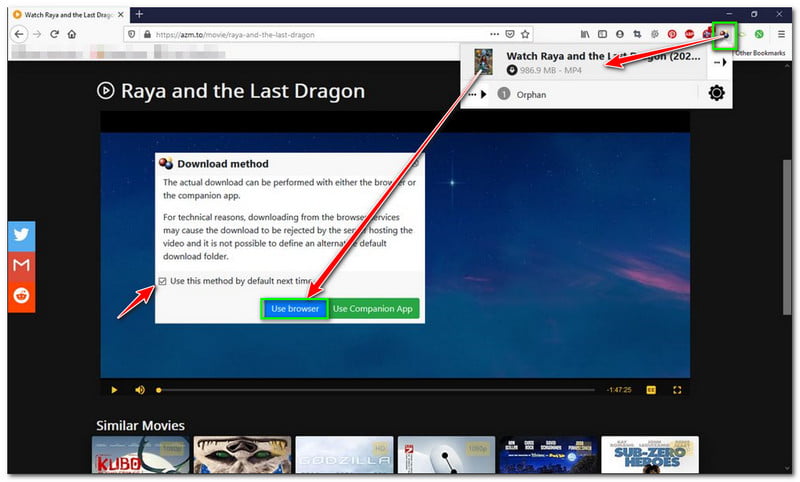Go back with the browser back arrow
The width and height of the screenshot is (800, 482).
pos(19,34)
